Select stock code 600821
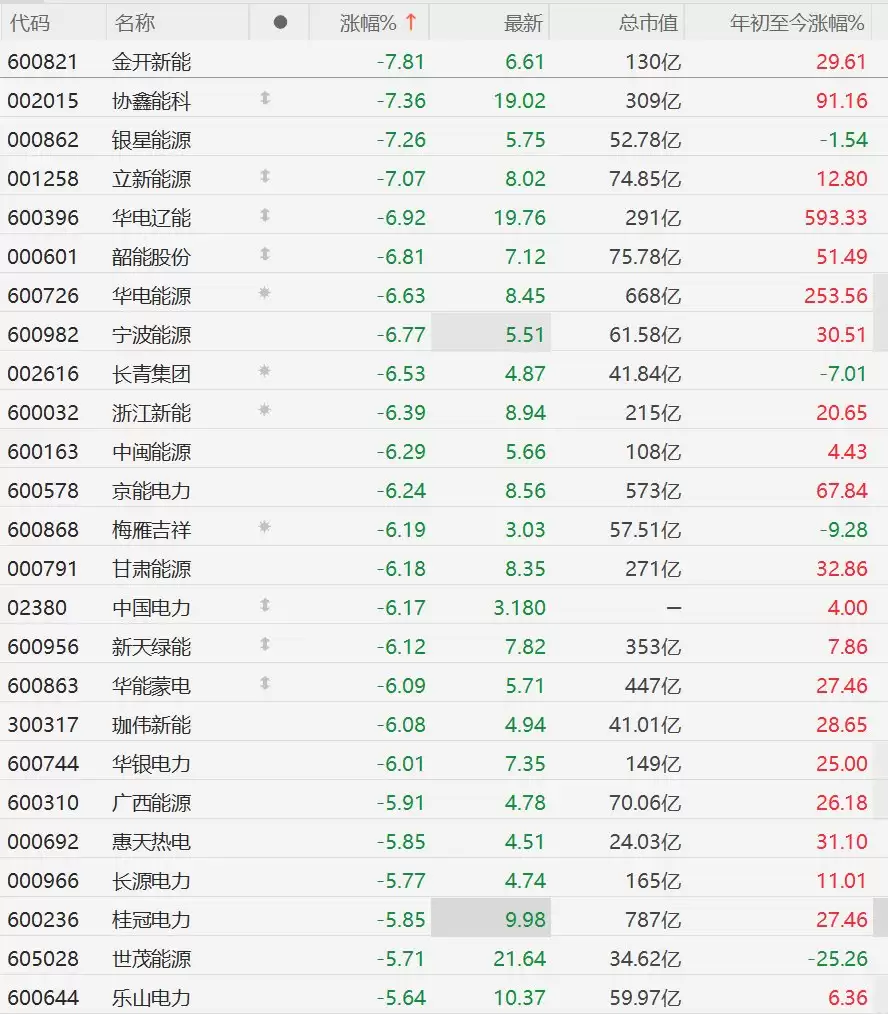Screen dimensions: 888x1014 (43, 62)
